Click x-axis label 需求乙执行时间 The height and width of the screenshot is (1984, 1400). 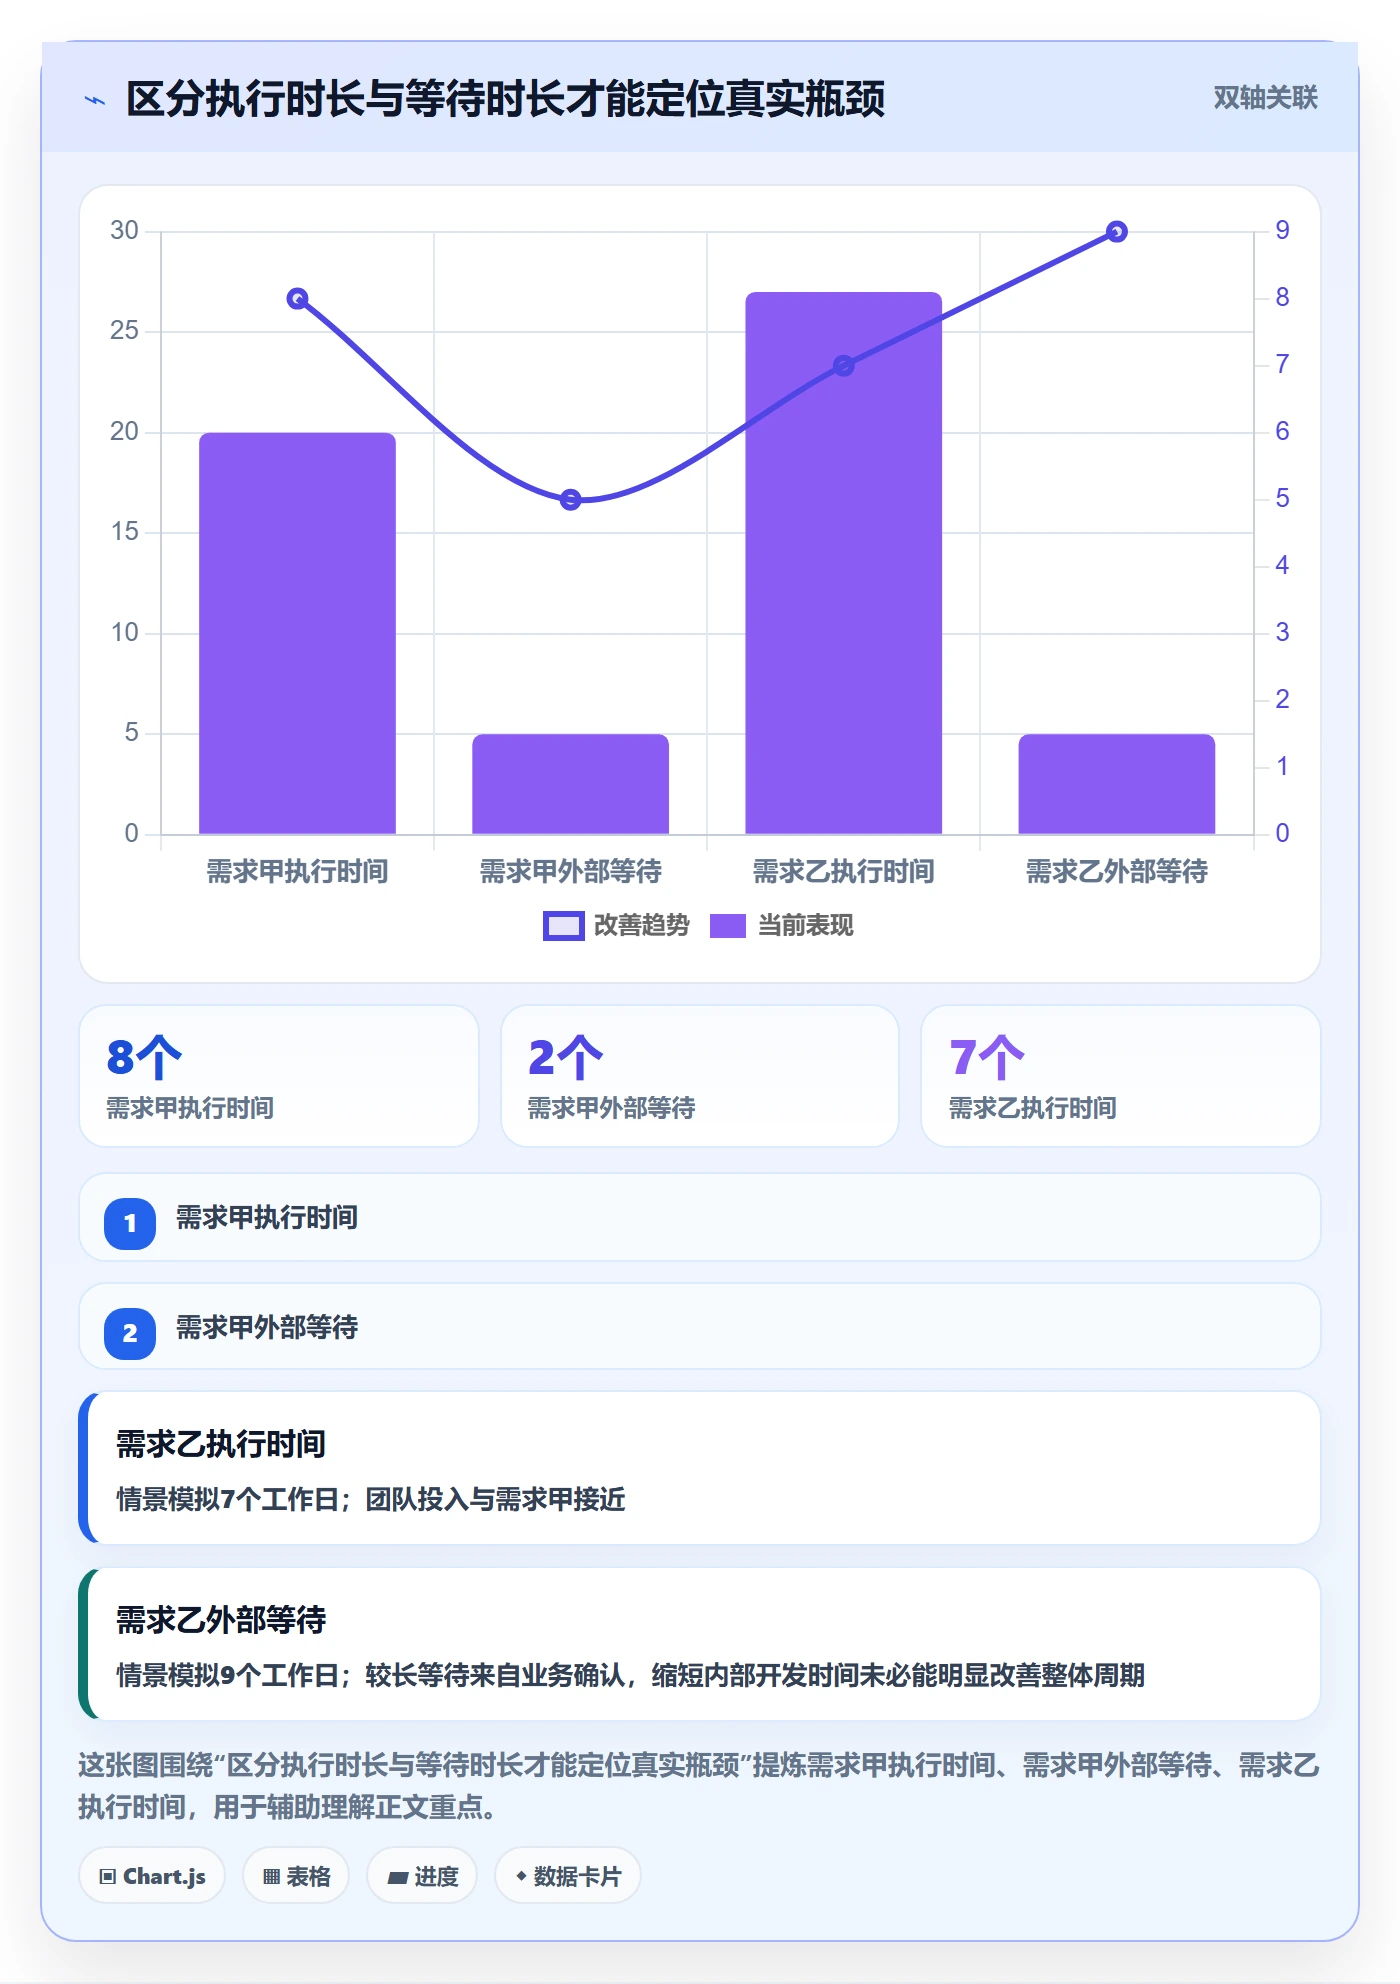pos(843,872)
